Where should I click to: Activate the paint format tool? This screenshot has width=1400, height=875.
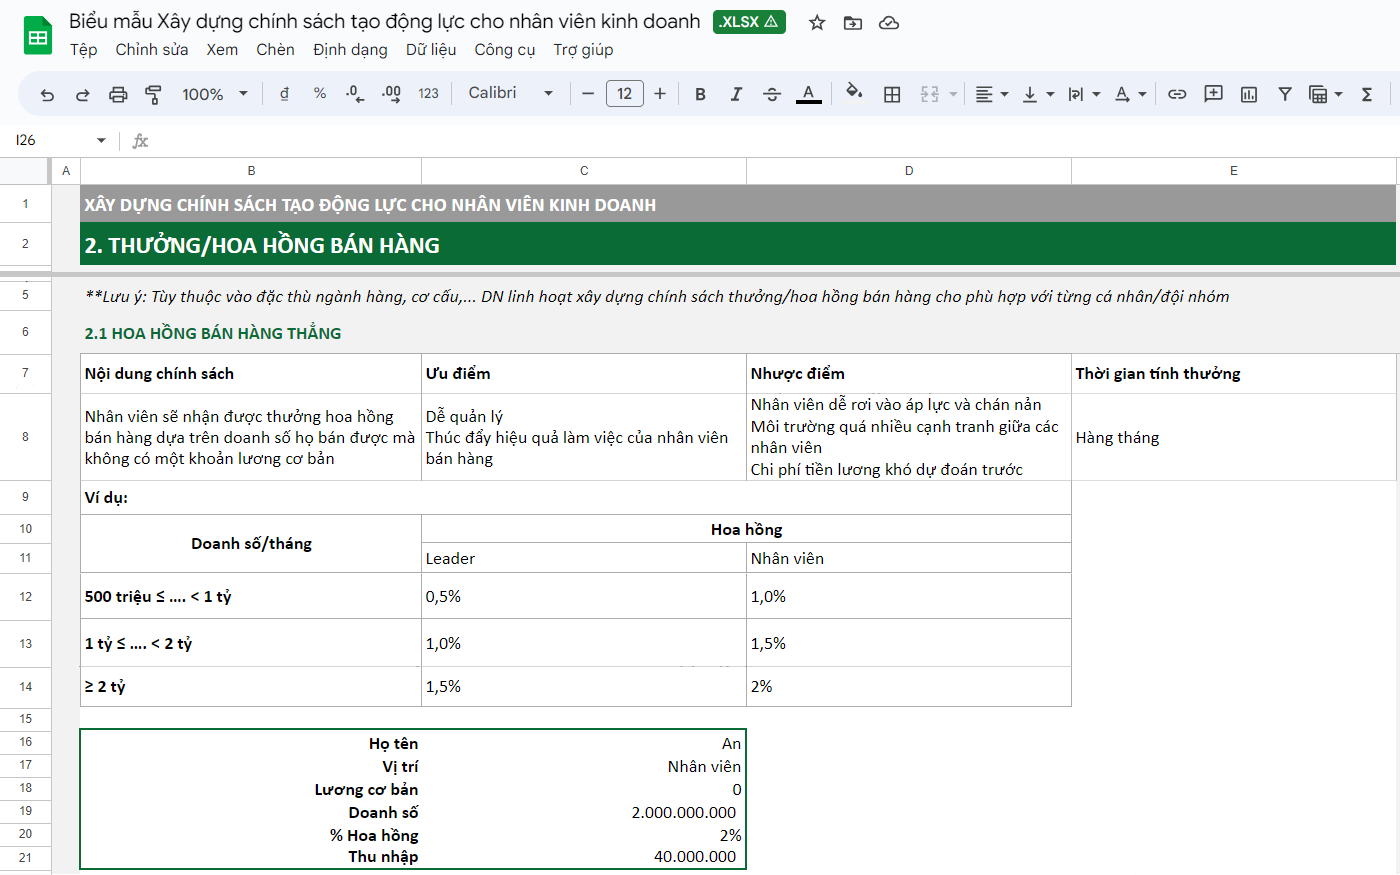[x=153, y=94]
